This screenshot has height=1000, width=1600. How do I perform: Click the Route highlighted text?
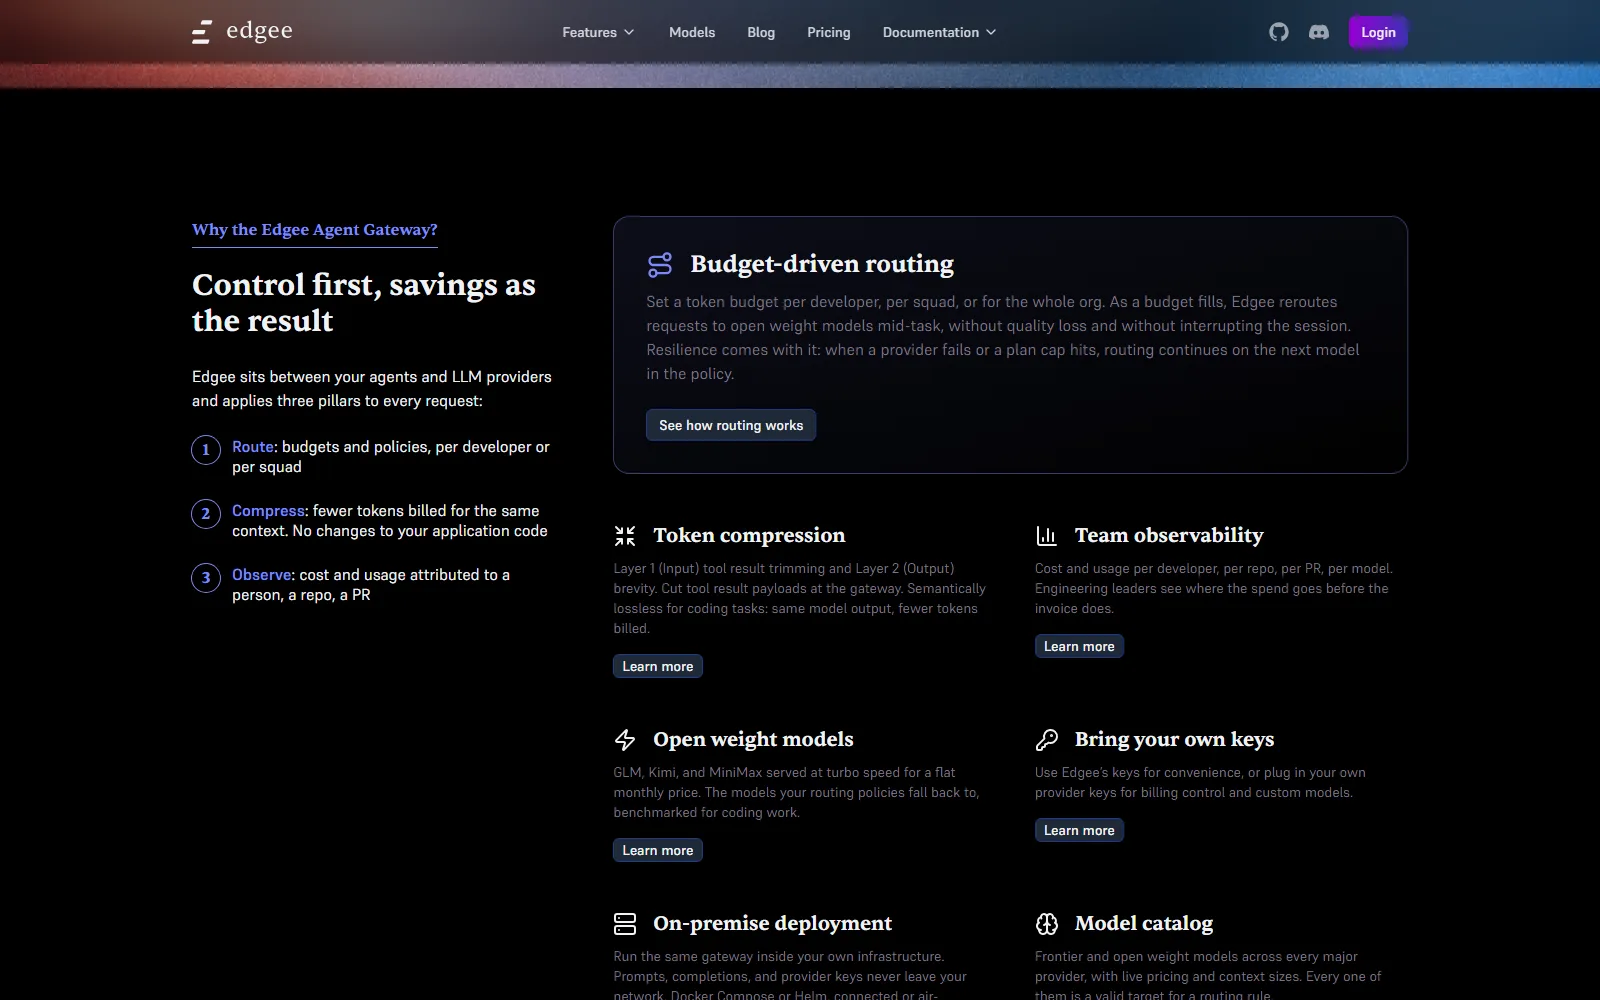coord(253,447)
